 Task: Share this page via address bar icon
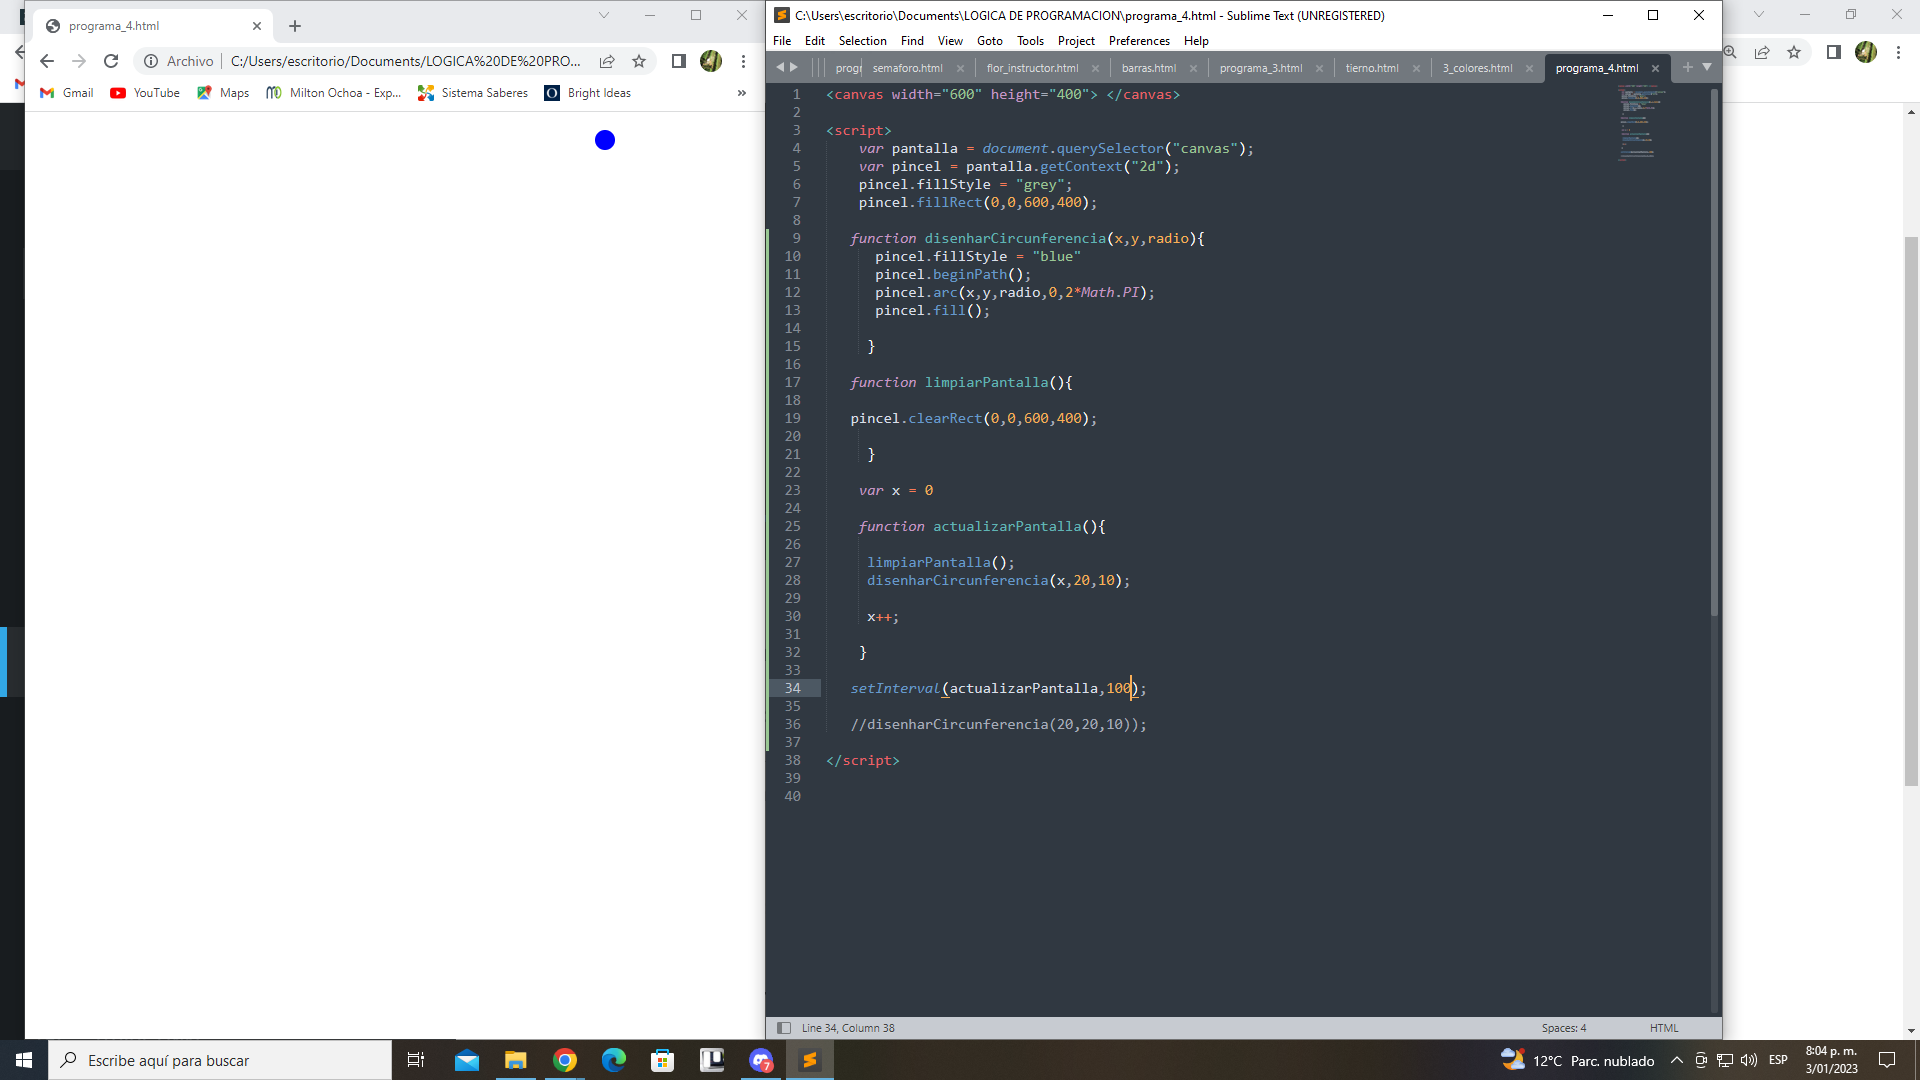[x=607, y=61]
